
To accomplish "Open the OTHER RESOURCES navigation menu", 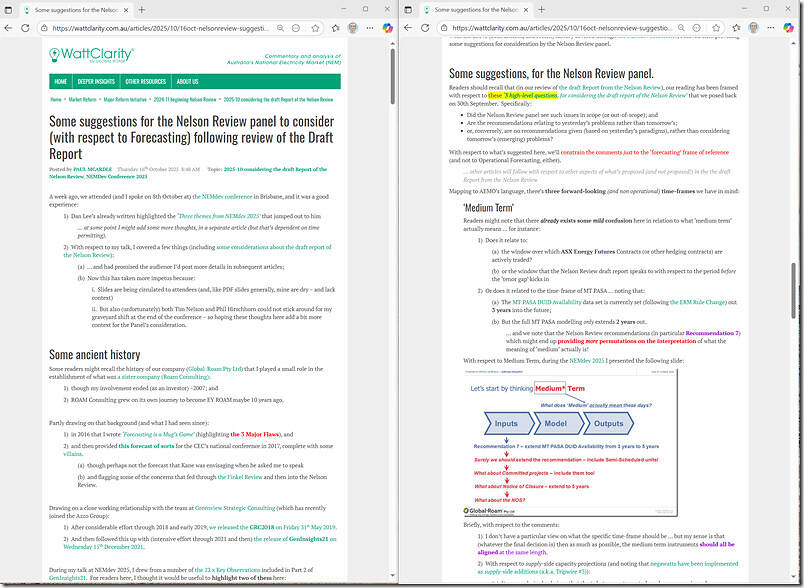I will click(146, 83).
